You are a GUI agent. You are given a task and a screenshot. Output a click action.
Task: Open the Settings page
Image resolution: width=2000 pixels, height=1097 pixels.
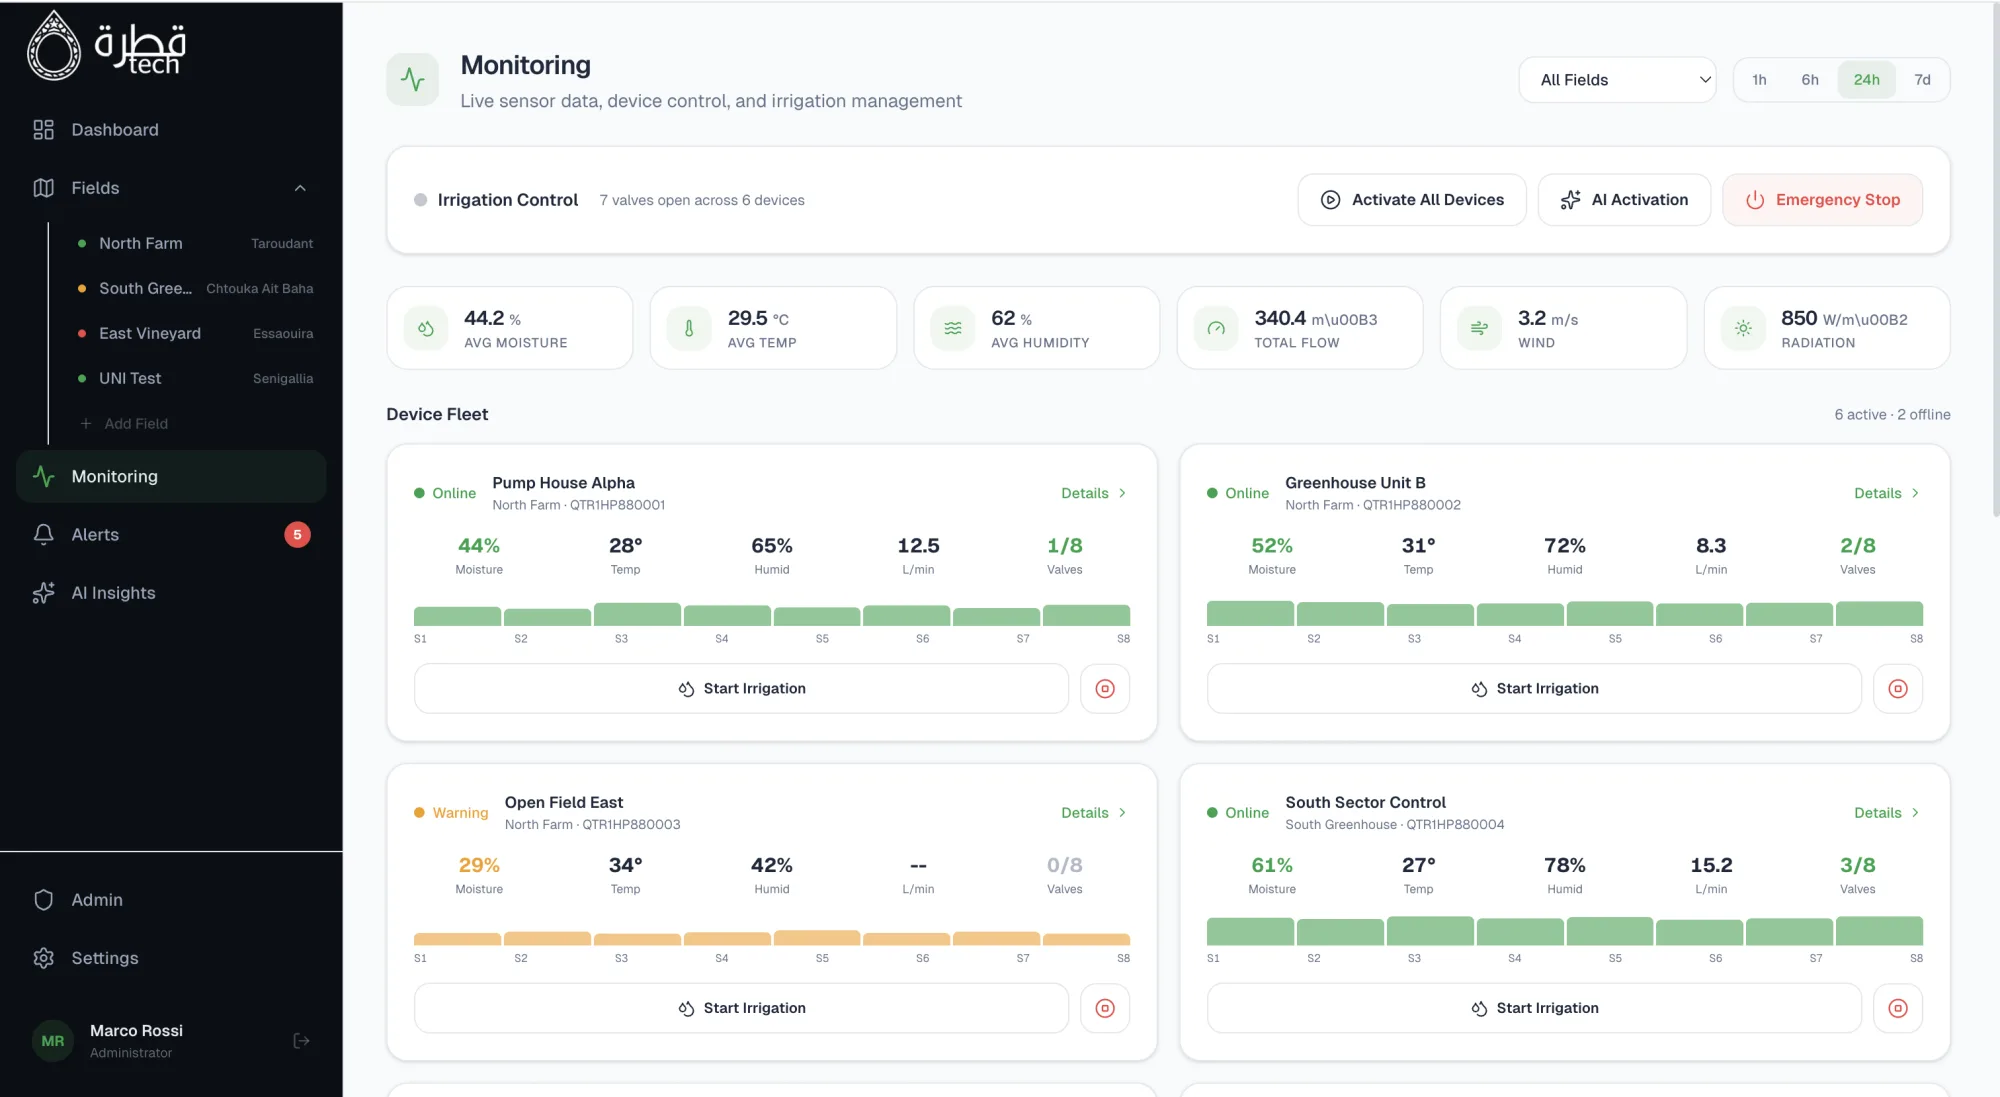(x=171, y=958)
